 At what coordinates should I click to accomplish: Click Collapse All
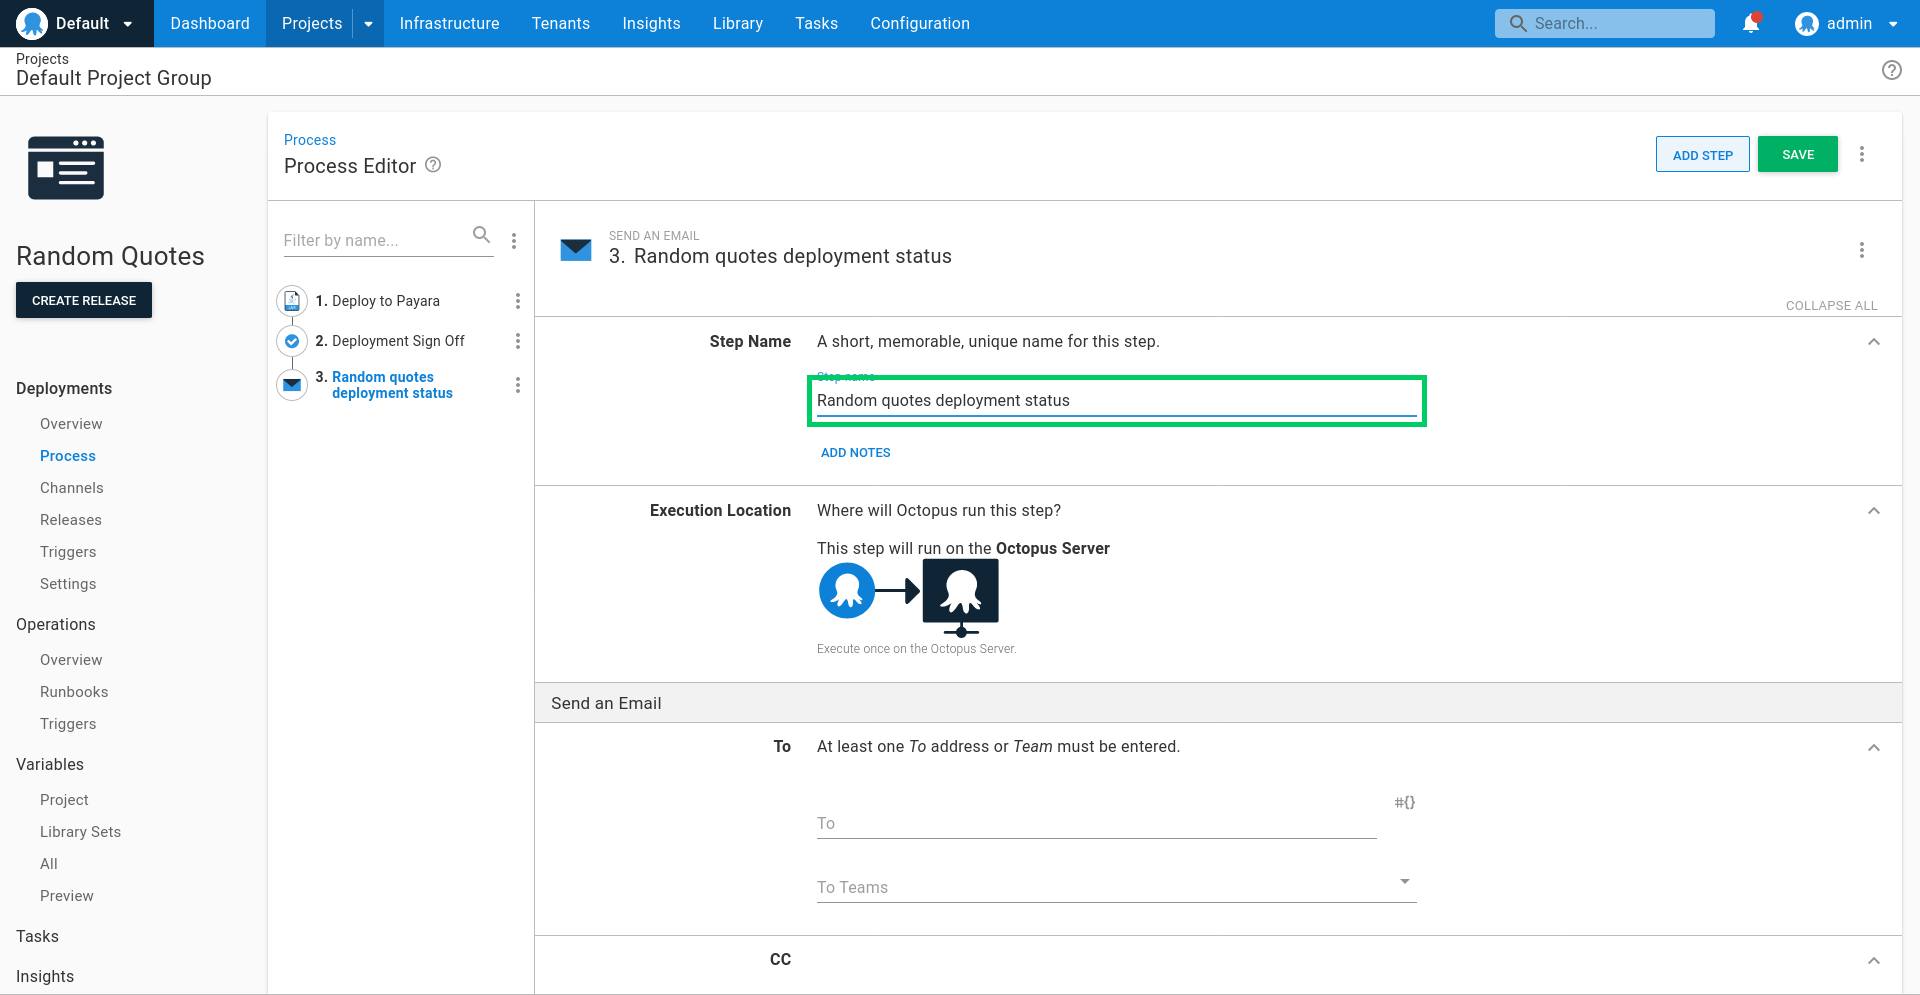coord(1832,305)
